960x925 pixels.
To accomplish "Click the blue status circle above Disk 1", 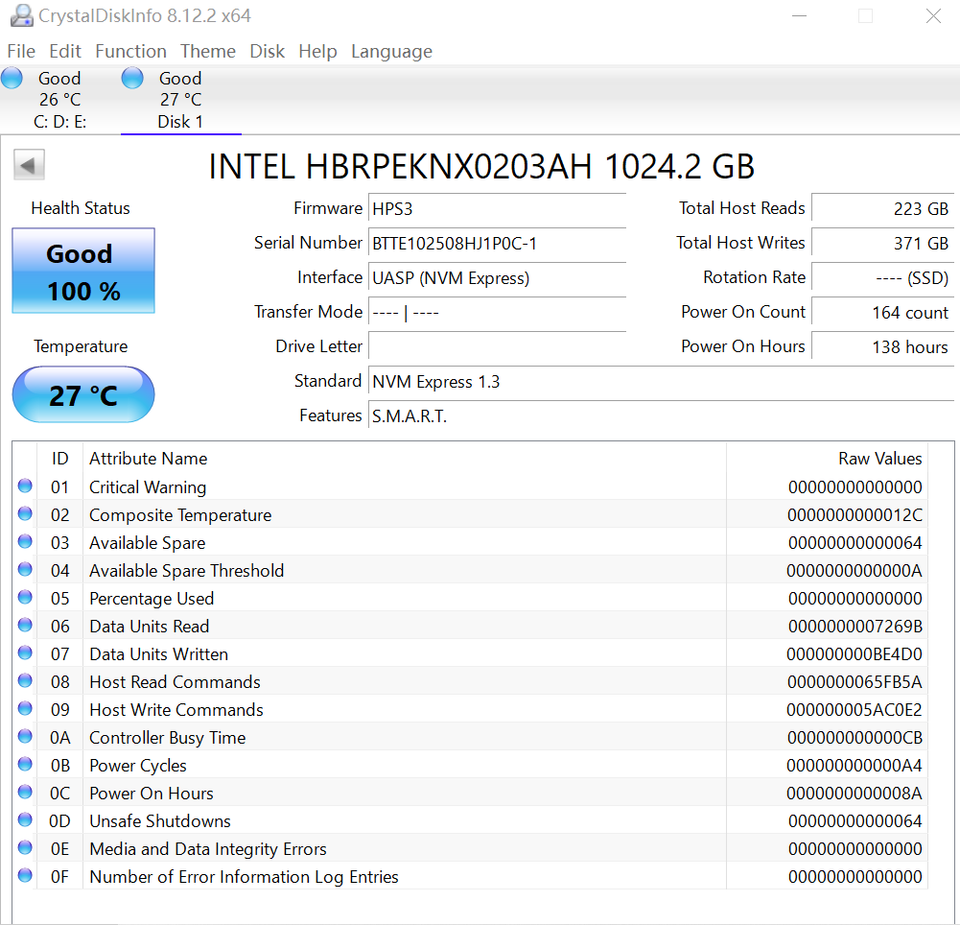I will (x=132, y=77).
